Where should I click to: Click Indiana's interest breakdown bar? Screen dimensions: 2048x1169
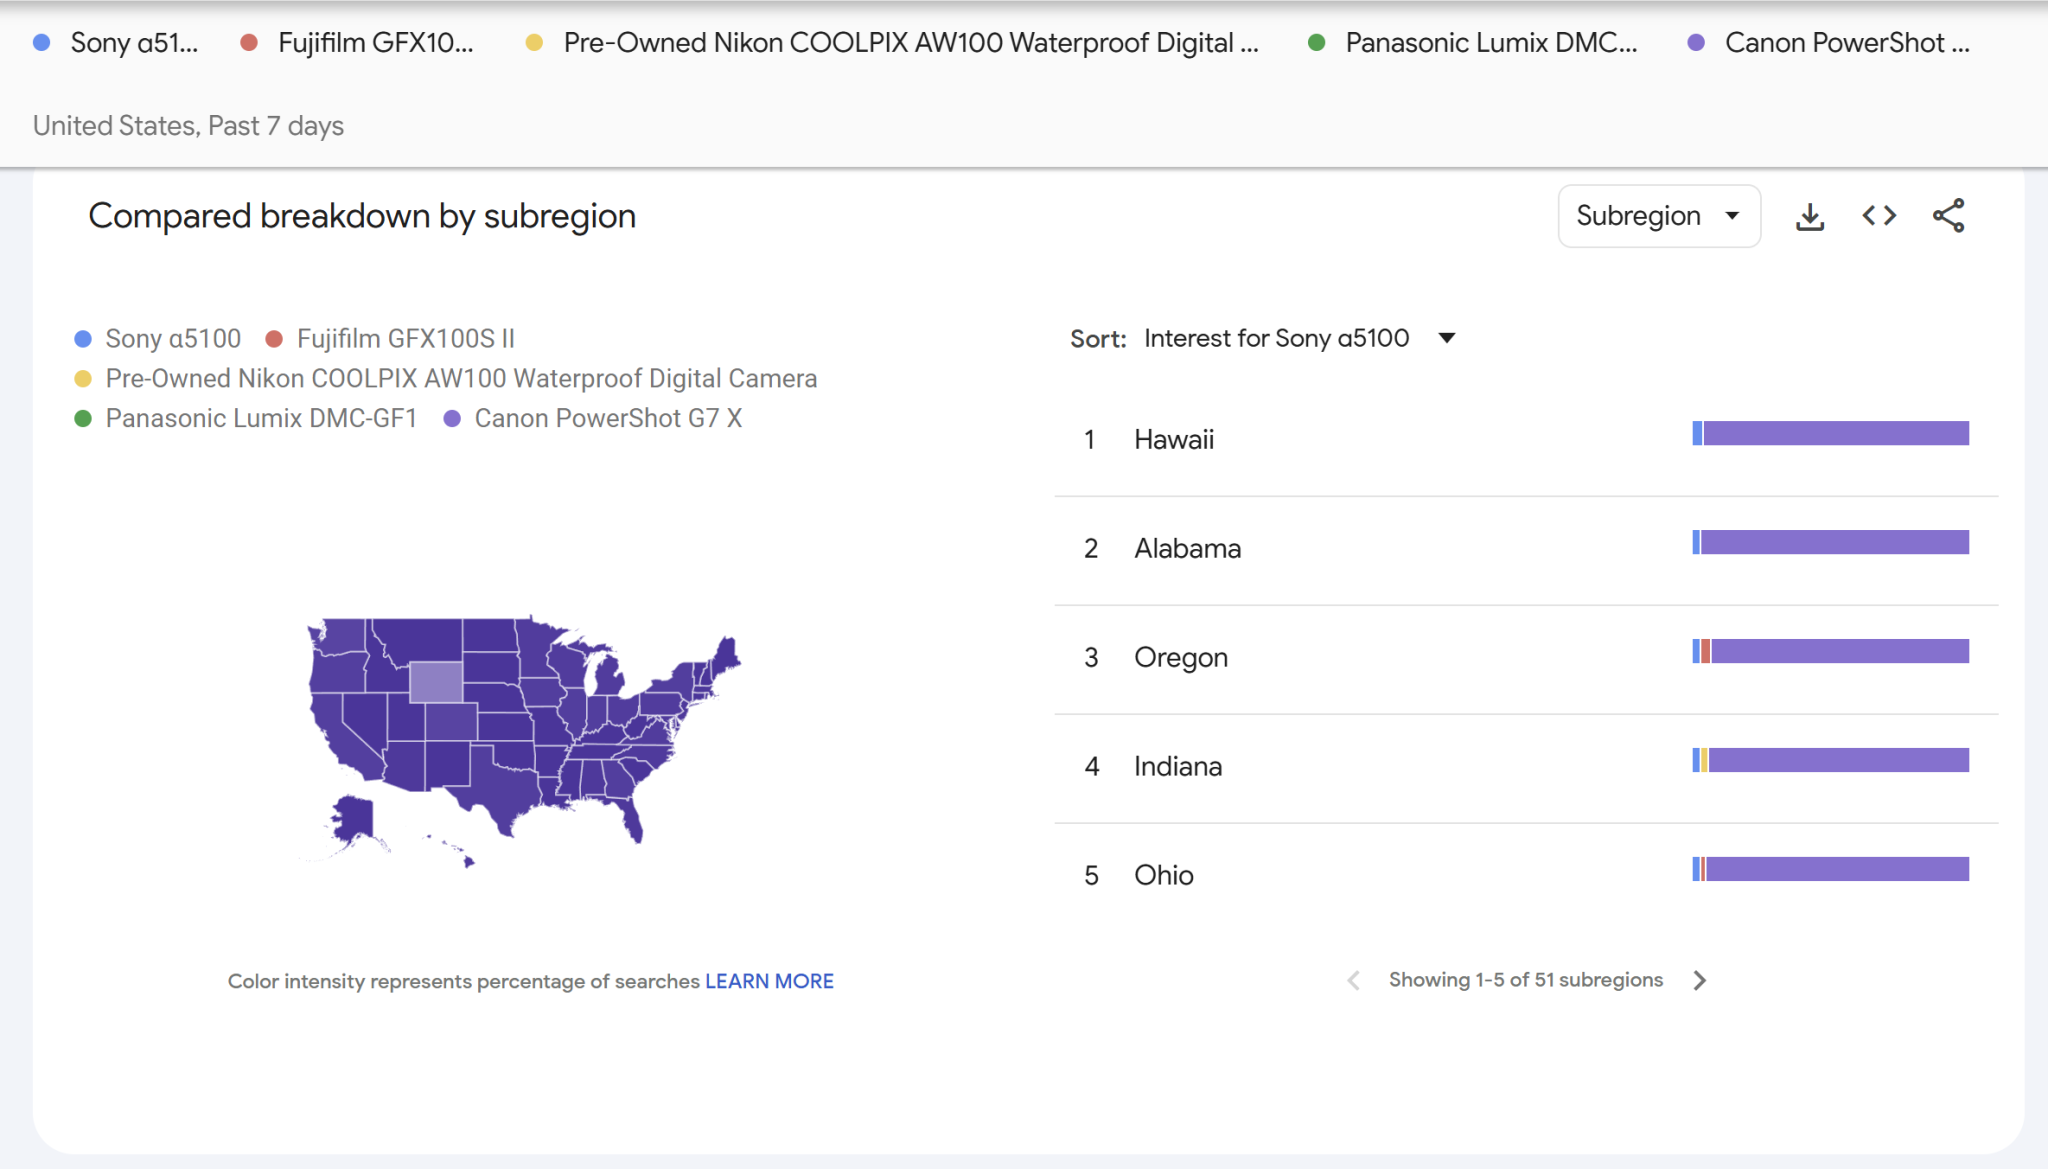tap(1830, 760)
